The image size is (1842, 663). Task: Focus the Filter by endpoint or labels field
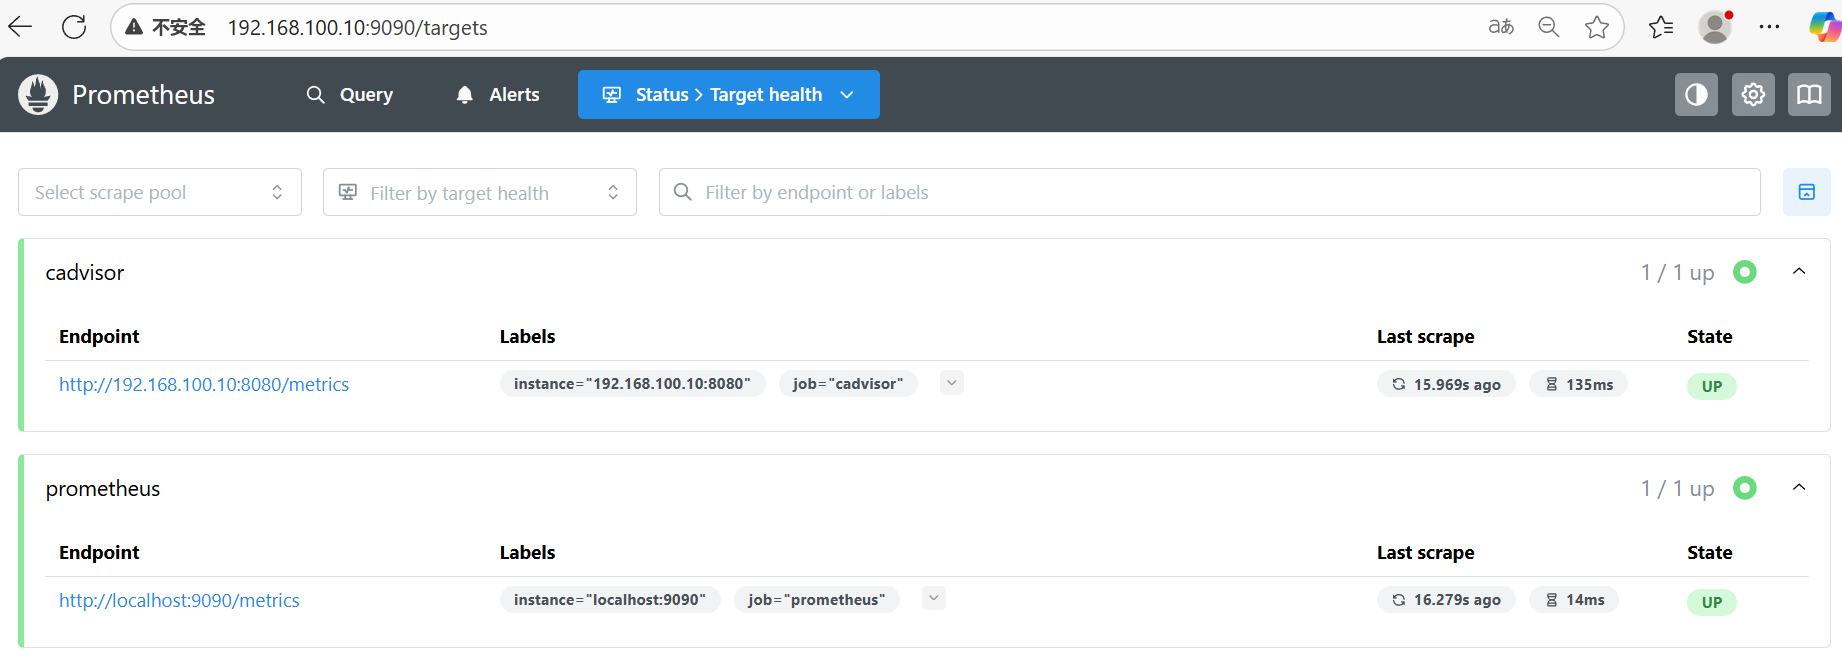[x=1210, y=192]
